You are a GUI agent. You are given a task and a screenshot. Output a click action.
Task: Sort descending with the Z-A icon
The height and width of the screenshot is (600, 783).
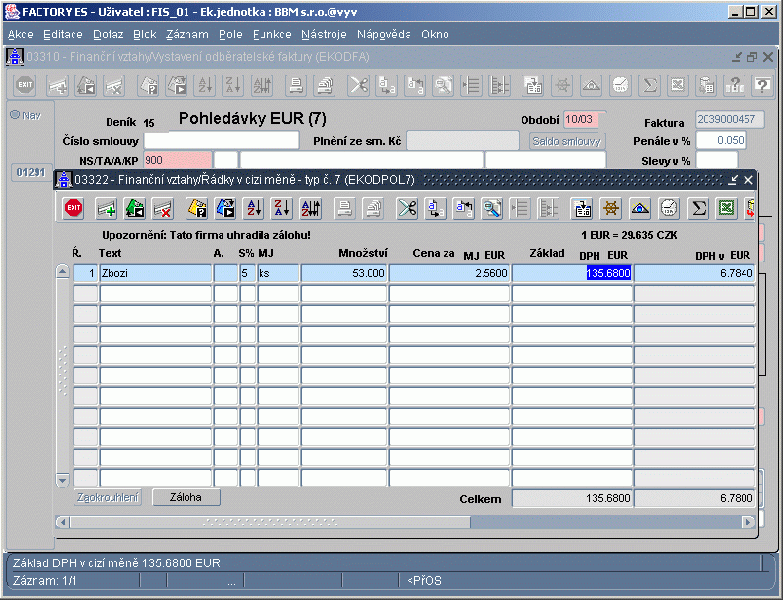pyautogui.click(x=282, y=208)
